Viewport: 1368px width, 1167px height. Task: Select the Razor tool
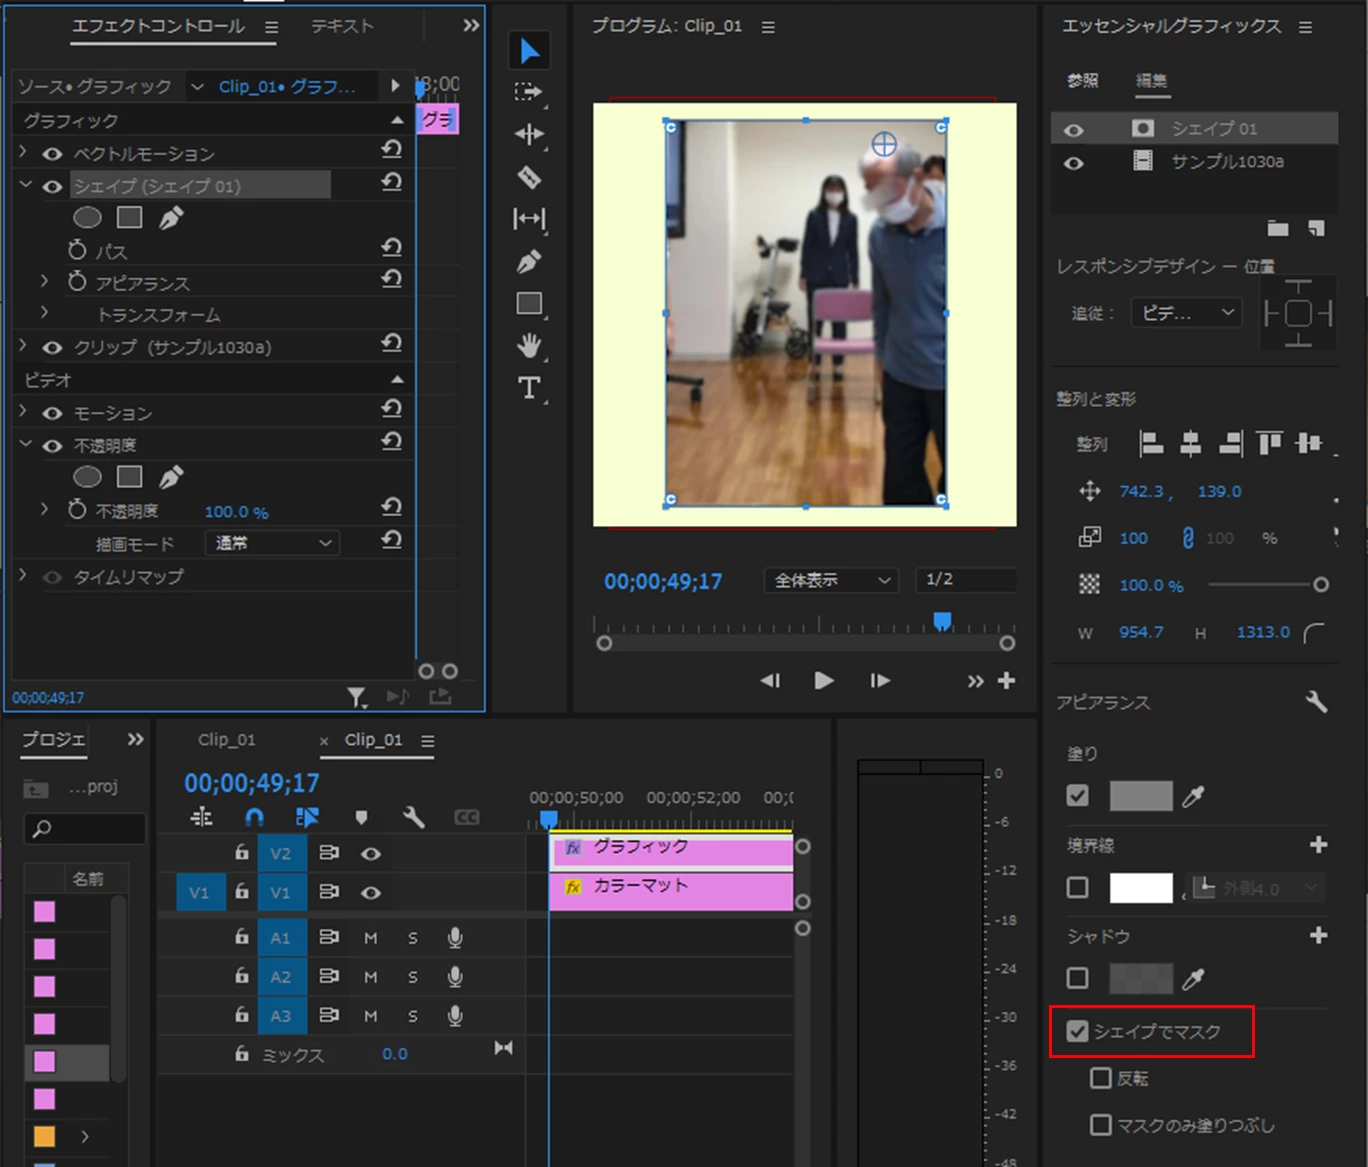529,177
